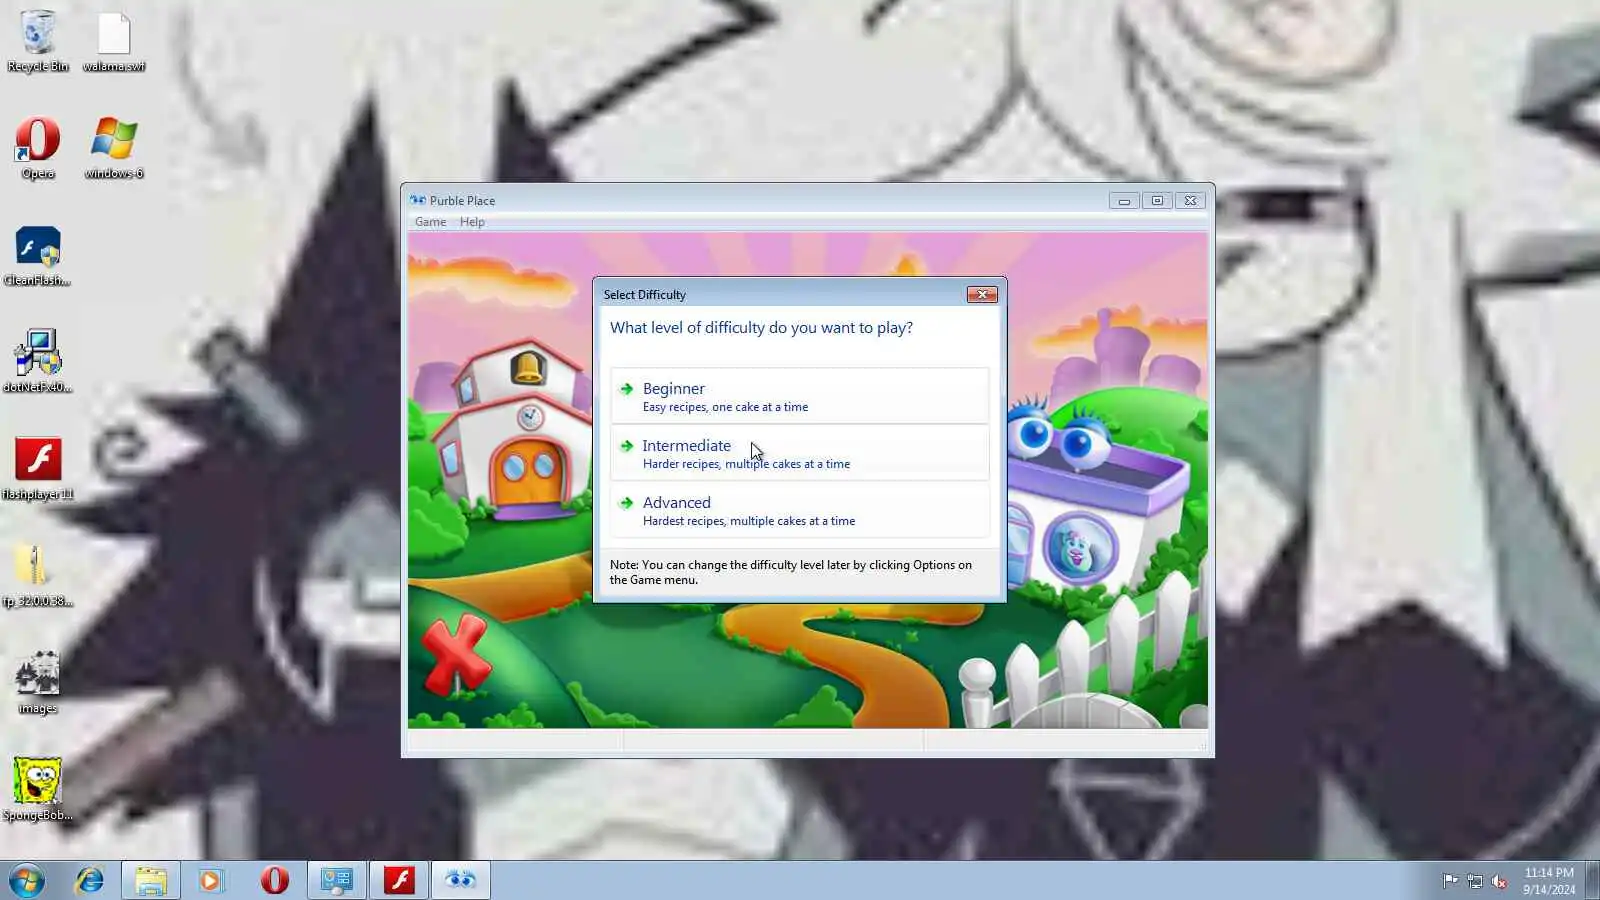Click the Purble Place title bar icon
Viewport: 1600px width, 900px height.
[x=418, y=200]
